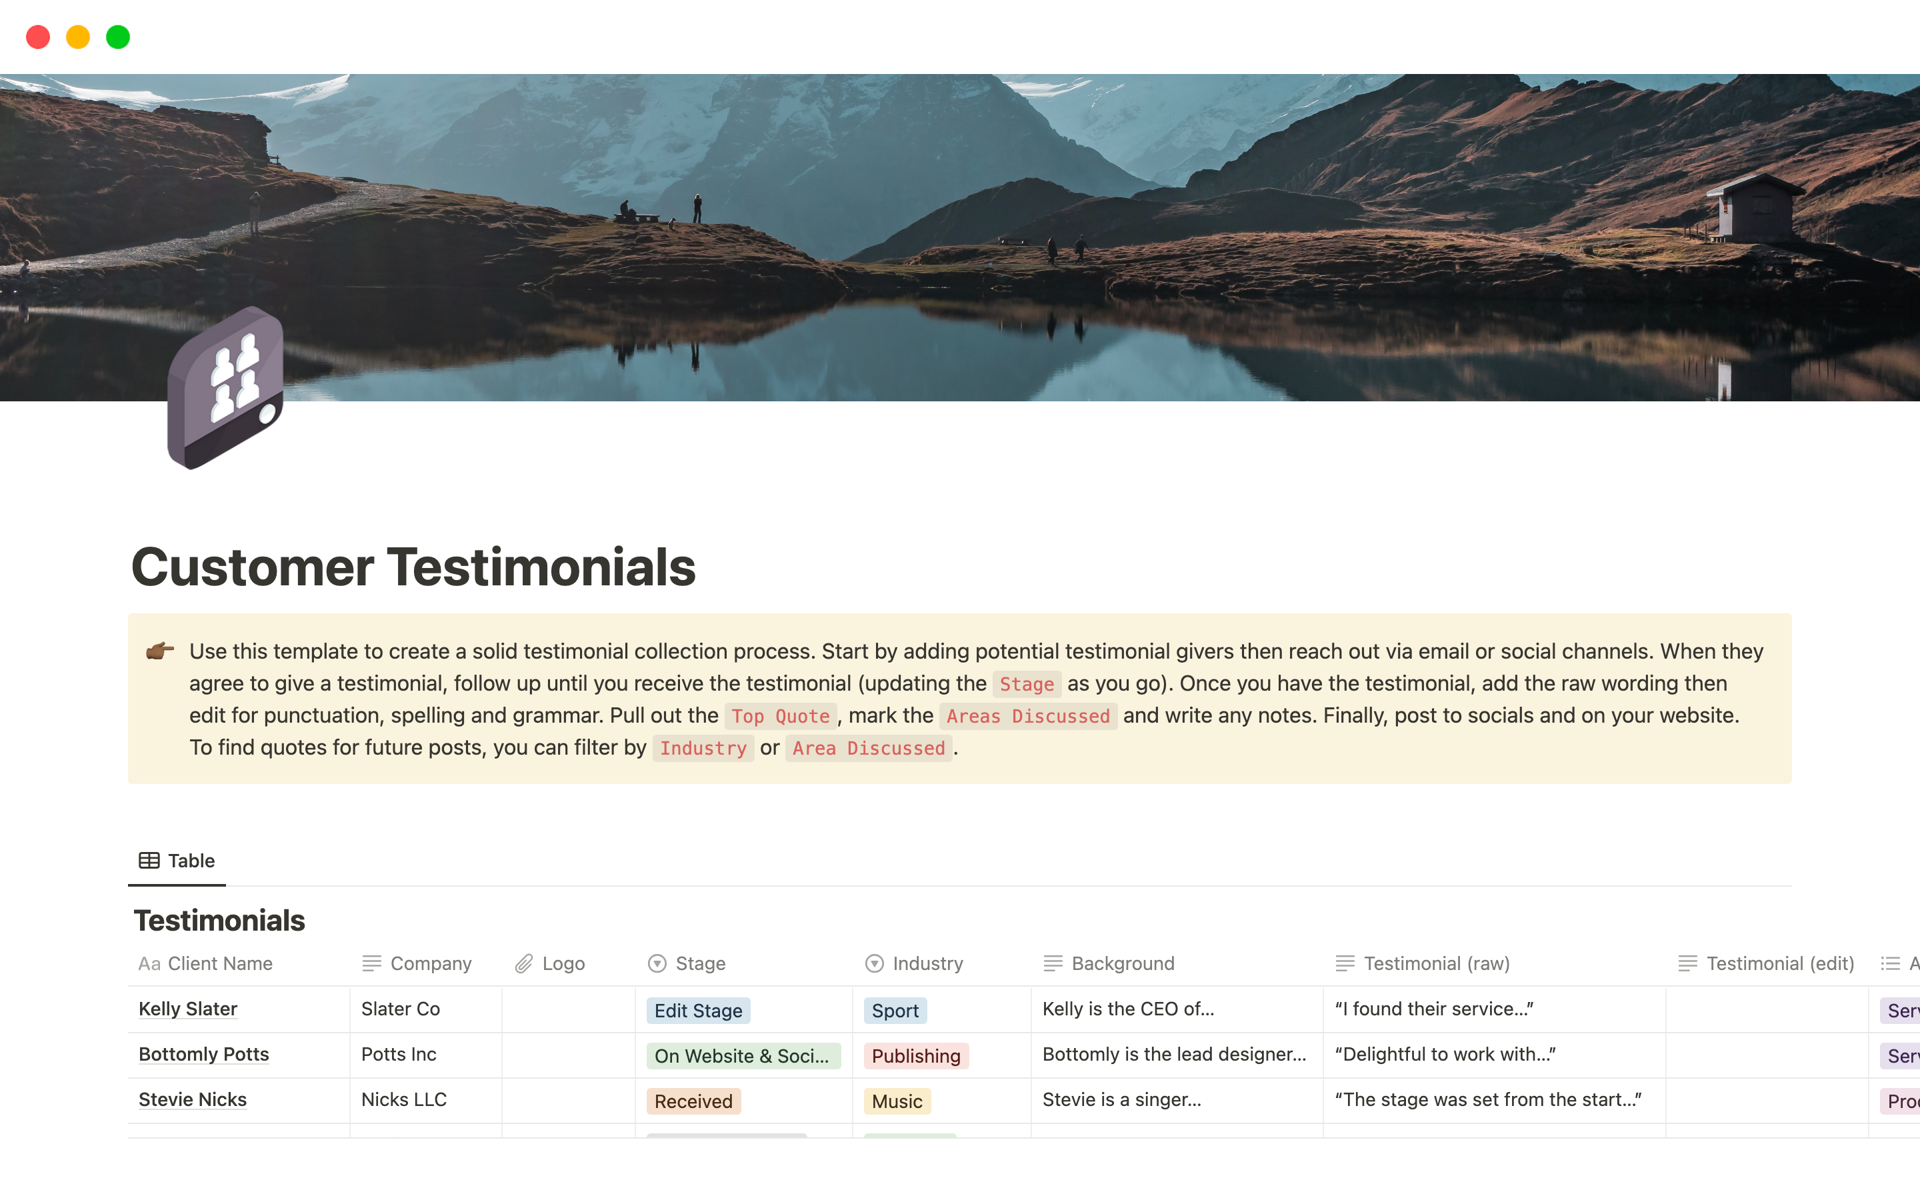This screenshot has width=1920, height=1200.
Task: Expand the Industry dropdown for Bottomly Potts
Action: point(915,1053)
